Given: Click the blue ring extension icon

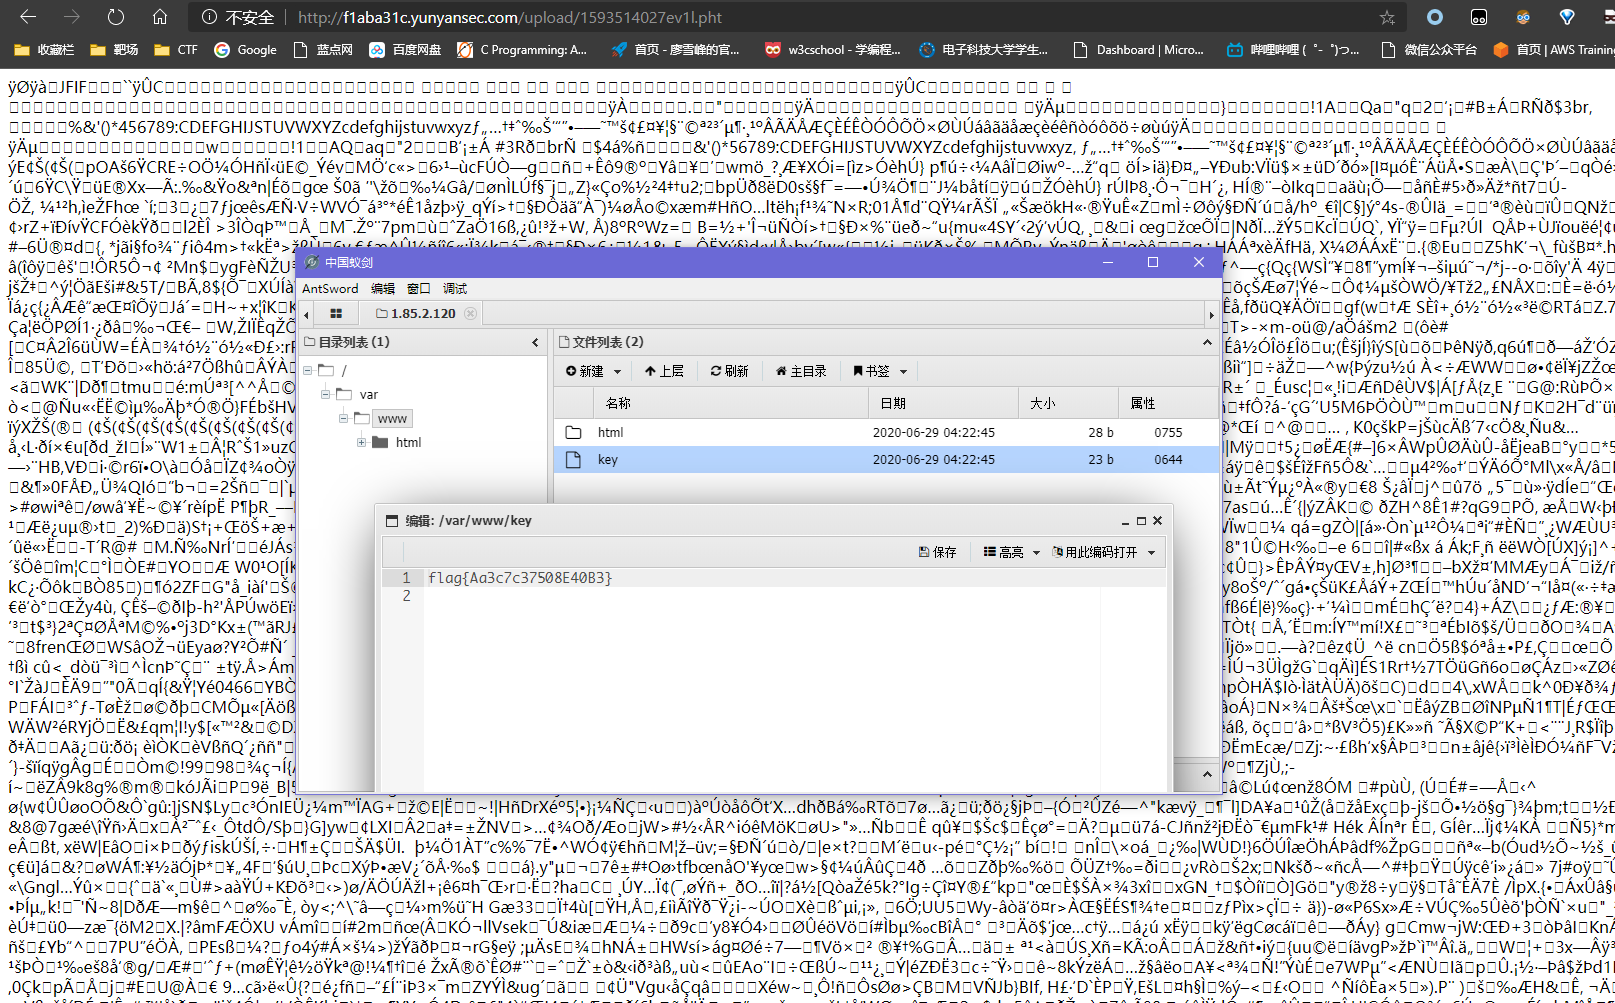Looking at the screenshot, I should tap(1435, 17).
